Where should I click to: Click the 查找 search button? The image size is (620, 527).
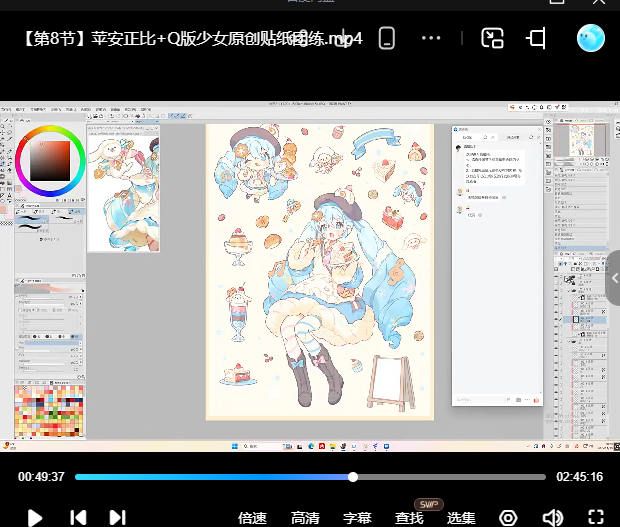(x=409, y=518)
